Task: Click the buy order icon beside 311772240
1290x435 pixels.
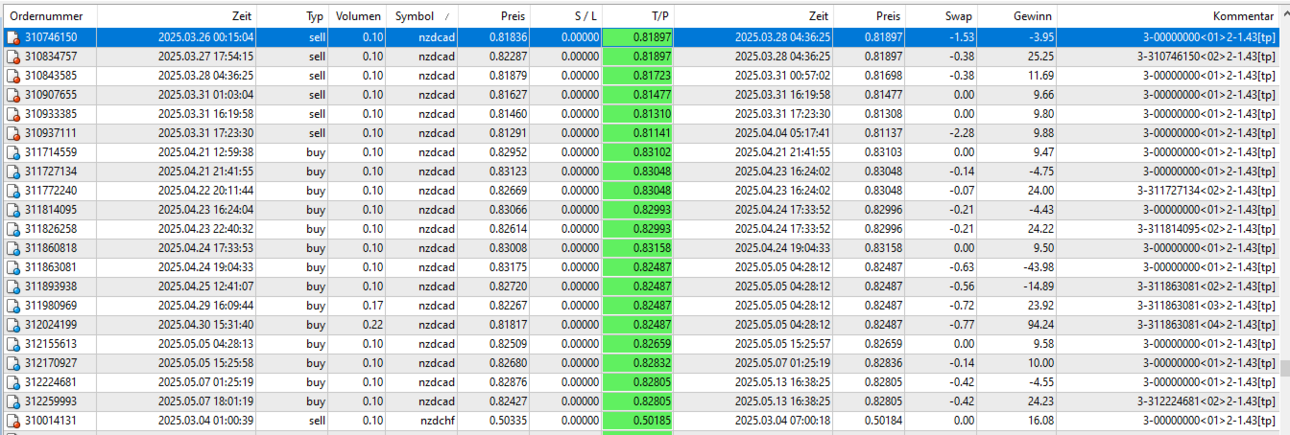Action: pos(13,191)
